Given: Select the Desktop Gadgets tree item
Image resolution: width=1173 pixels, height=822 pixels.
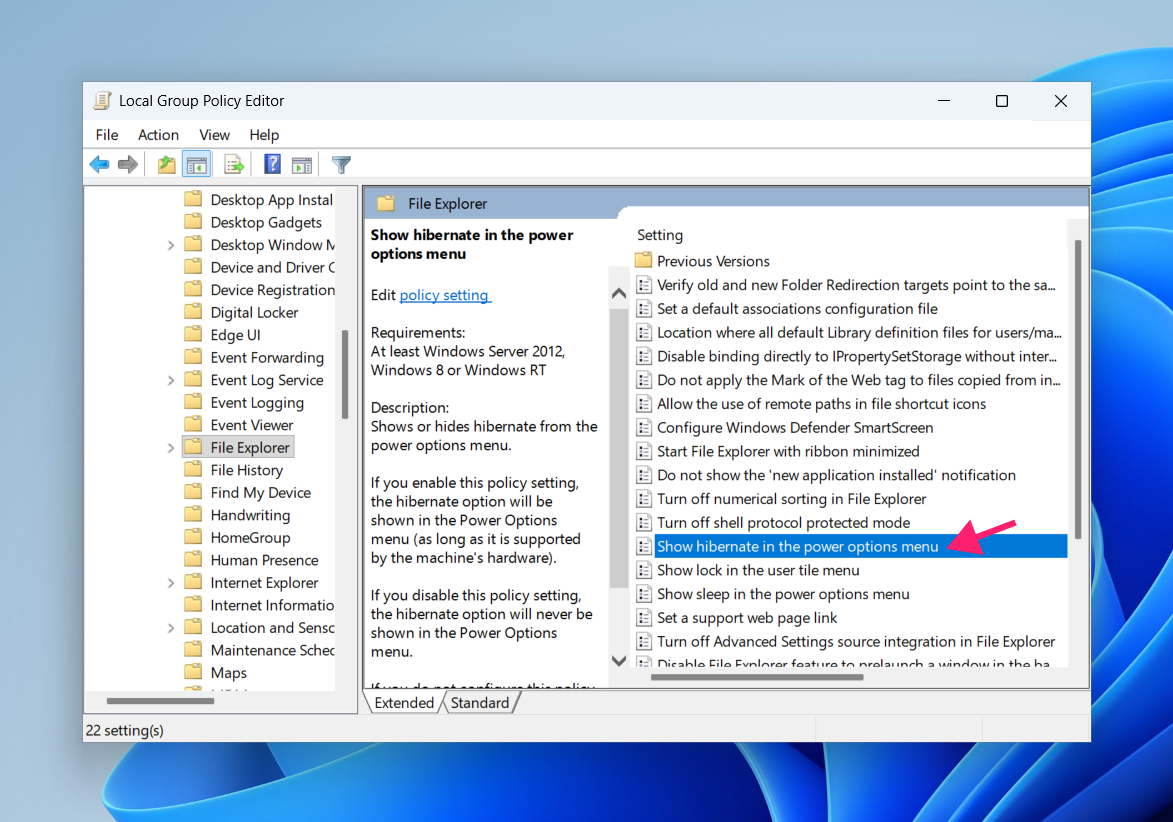Looking at the screenshot, I should pyautogui.click(x=266, y=222).
